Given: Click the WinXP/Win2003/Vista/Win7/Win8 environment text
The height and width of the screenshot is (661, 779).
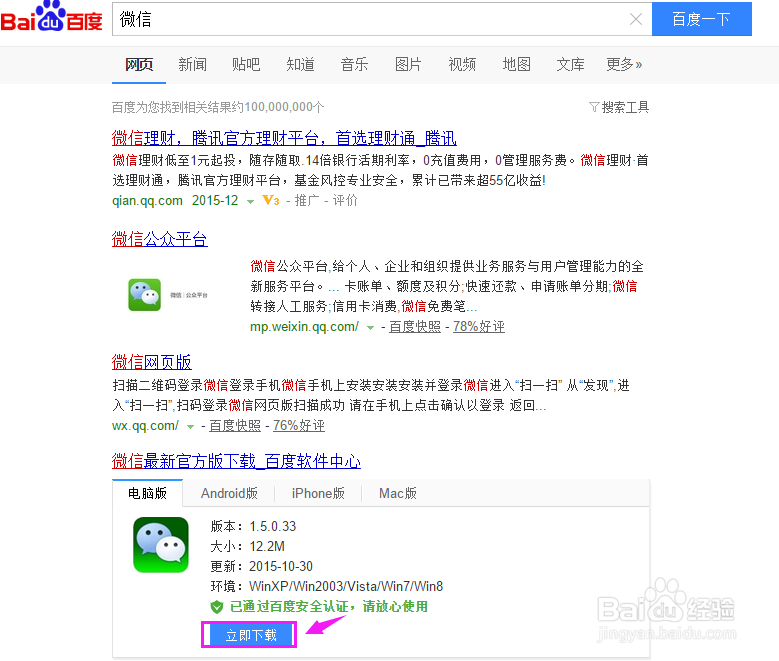Looking at the screenshot, I should point(346,586).
